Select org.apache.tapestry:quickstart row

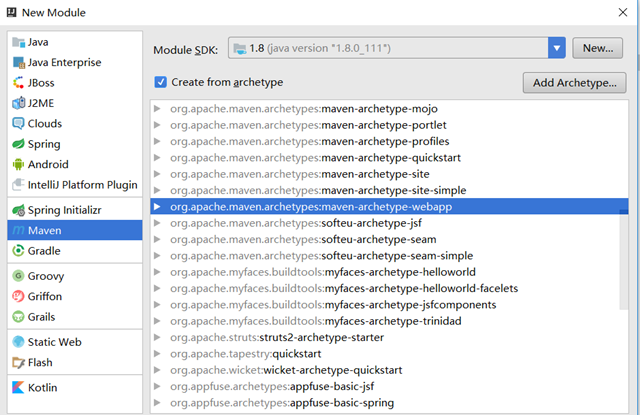[x=389, y=354]
